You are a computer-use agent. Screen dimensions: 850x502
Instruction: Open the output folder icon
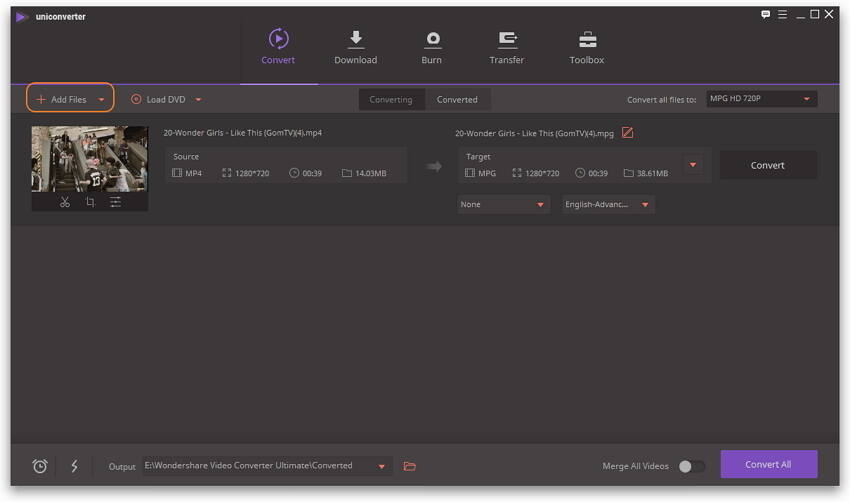coord(410,466)
